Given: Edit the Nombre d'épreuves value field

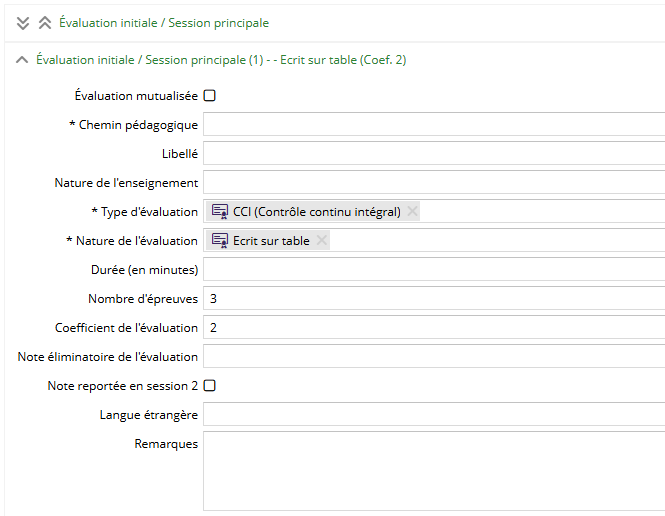Looking at the screenshot, I should tap(434, 298).
